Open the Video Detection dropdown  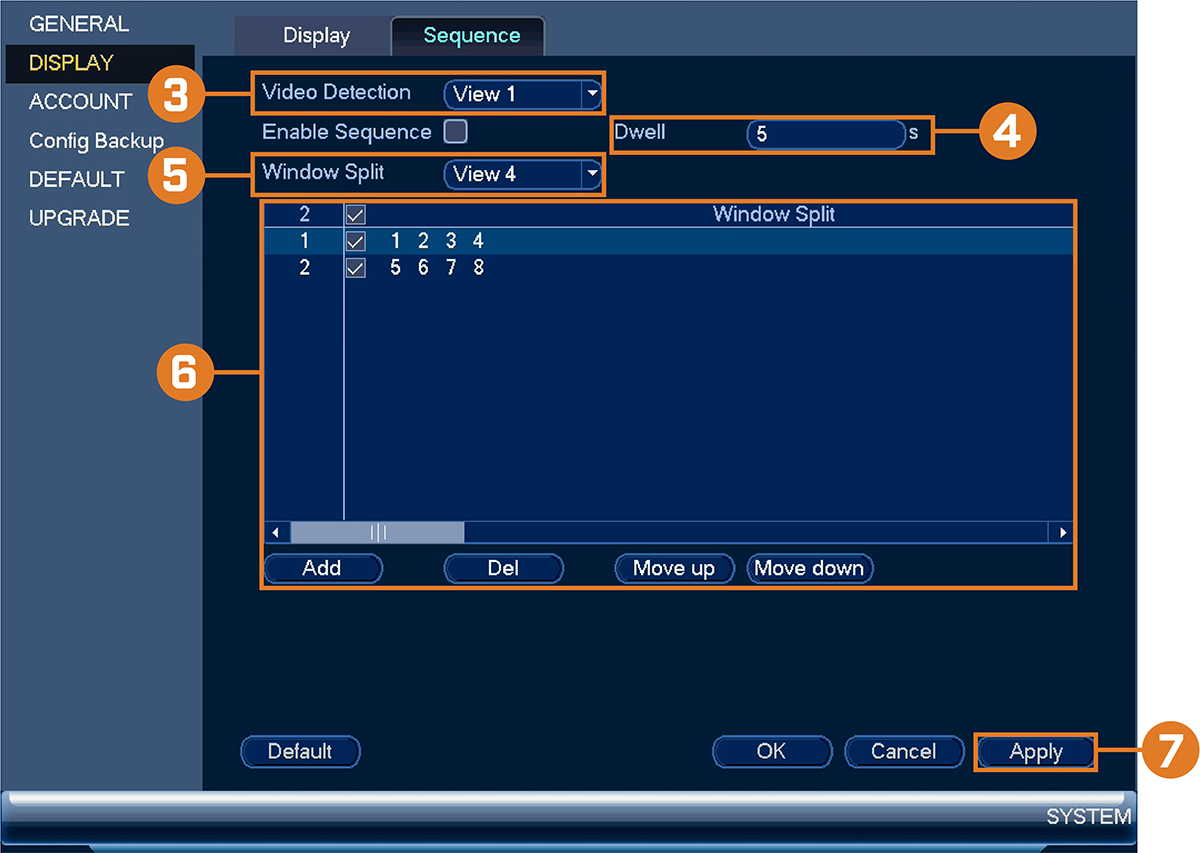[522, 94]
